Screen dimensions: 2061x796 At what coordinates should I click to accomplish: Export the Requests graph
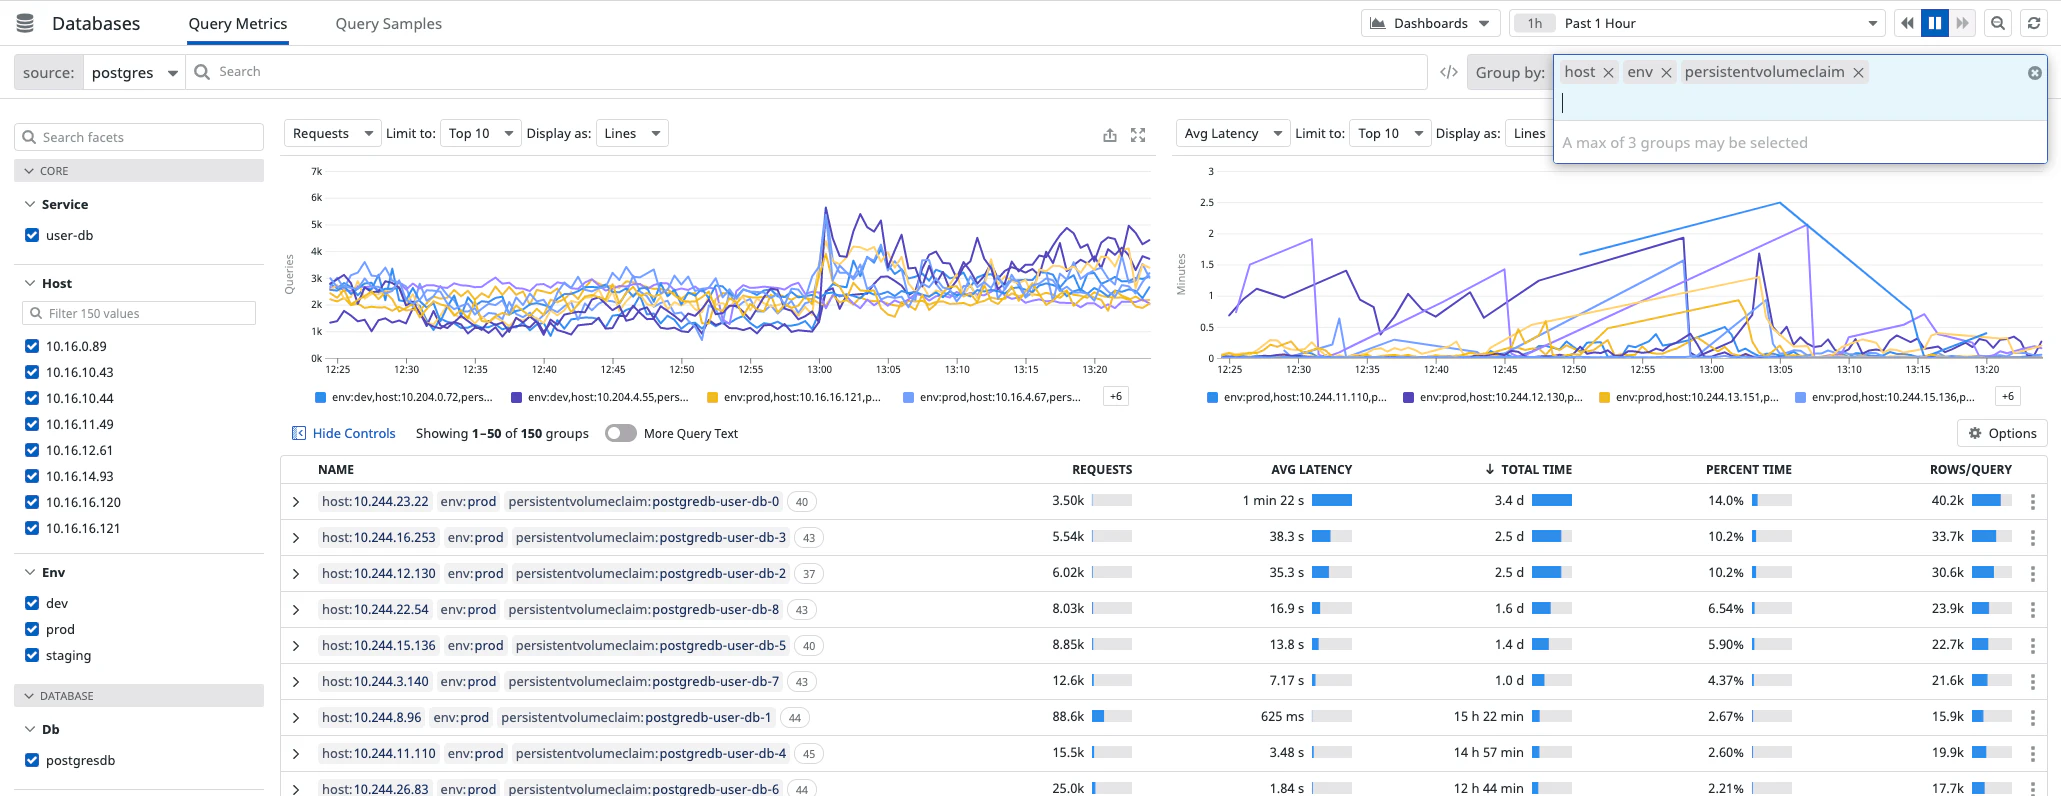(x=1110, y=135)
